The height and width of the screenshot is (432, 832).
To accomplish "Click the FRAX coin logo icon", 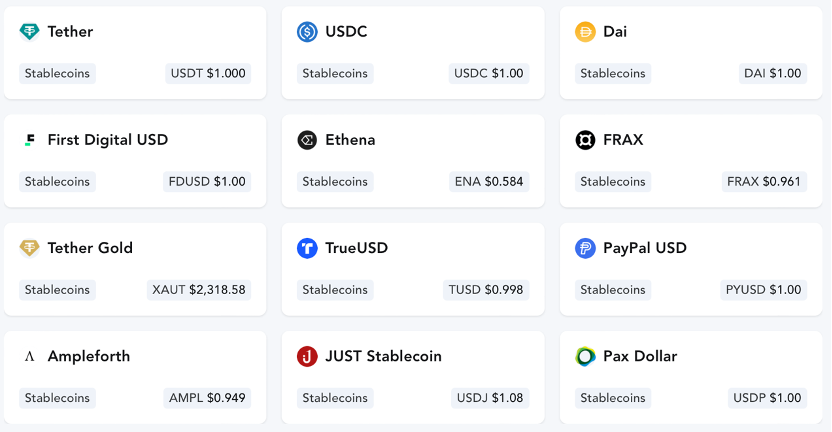I will click(x=585, y=140).
